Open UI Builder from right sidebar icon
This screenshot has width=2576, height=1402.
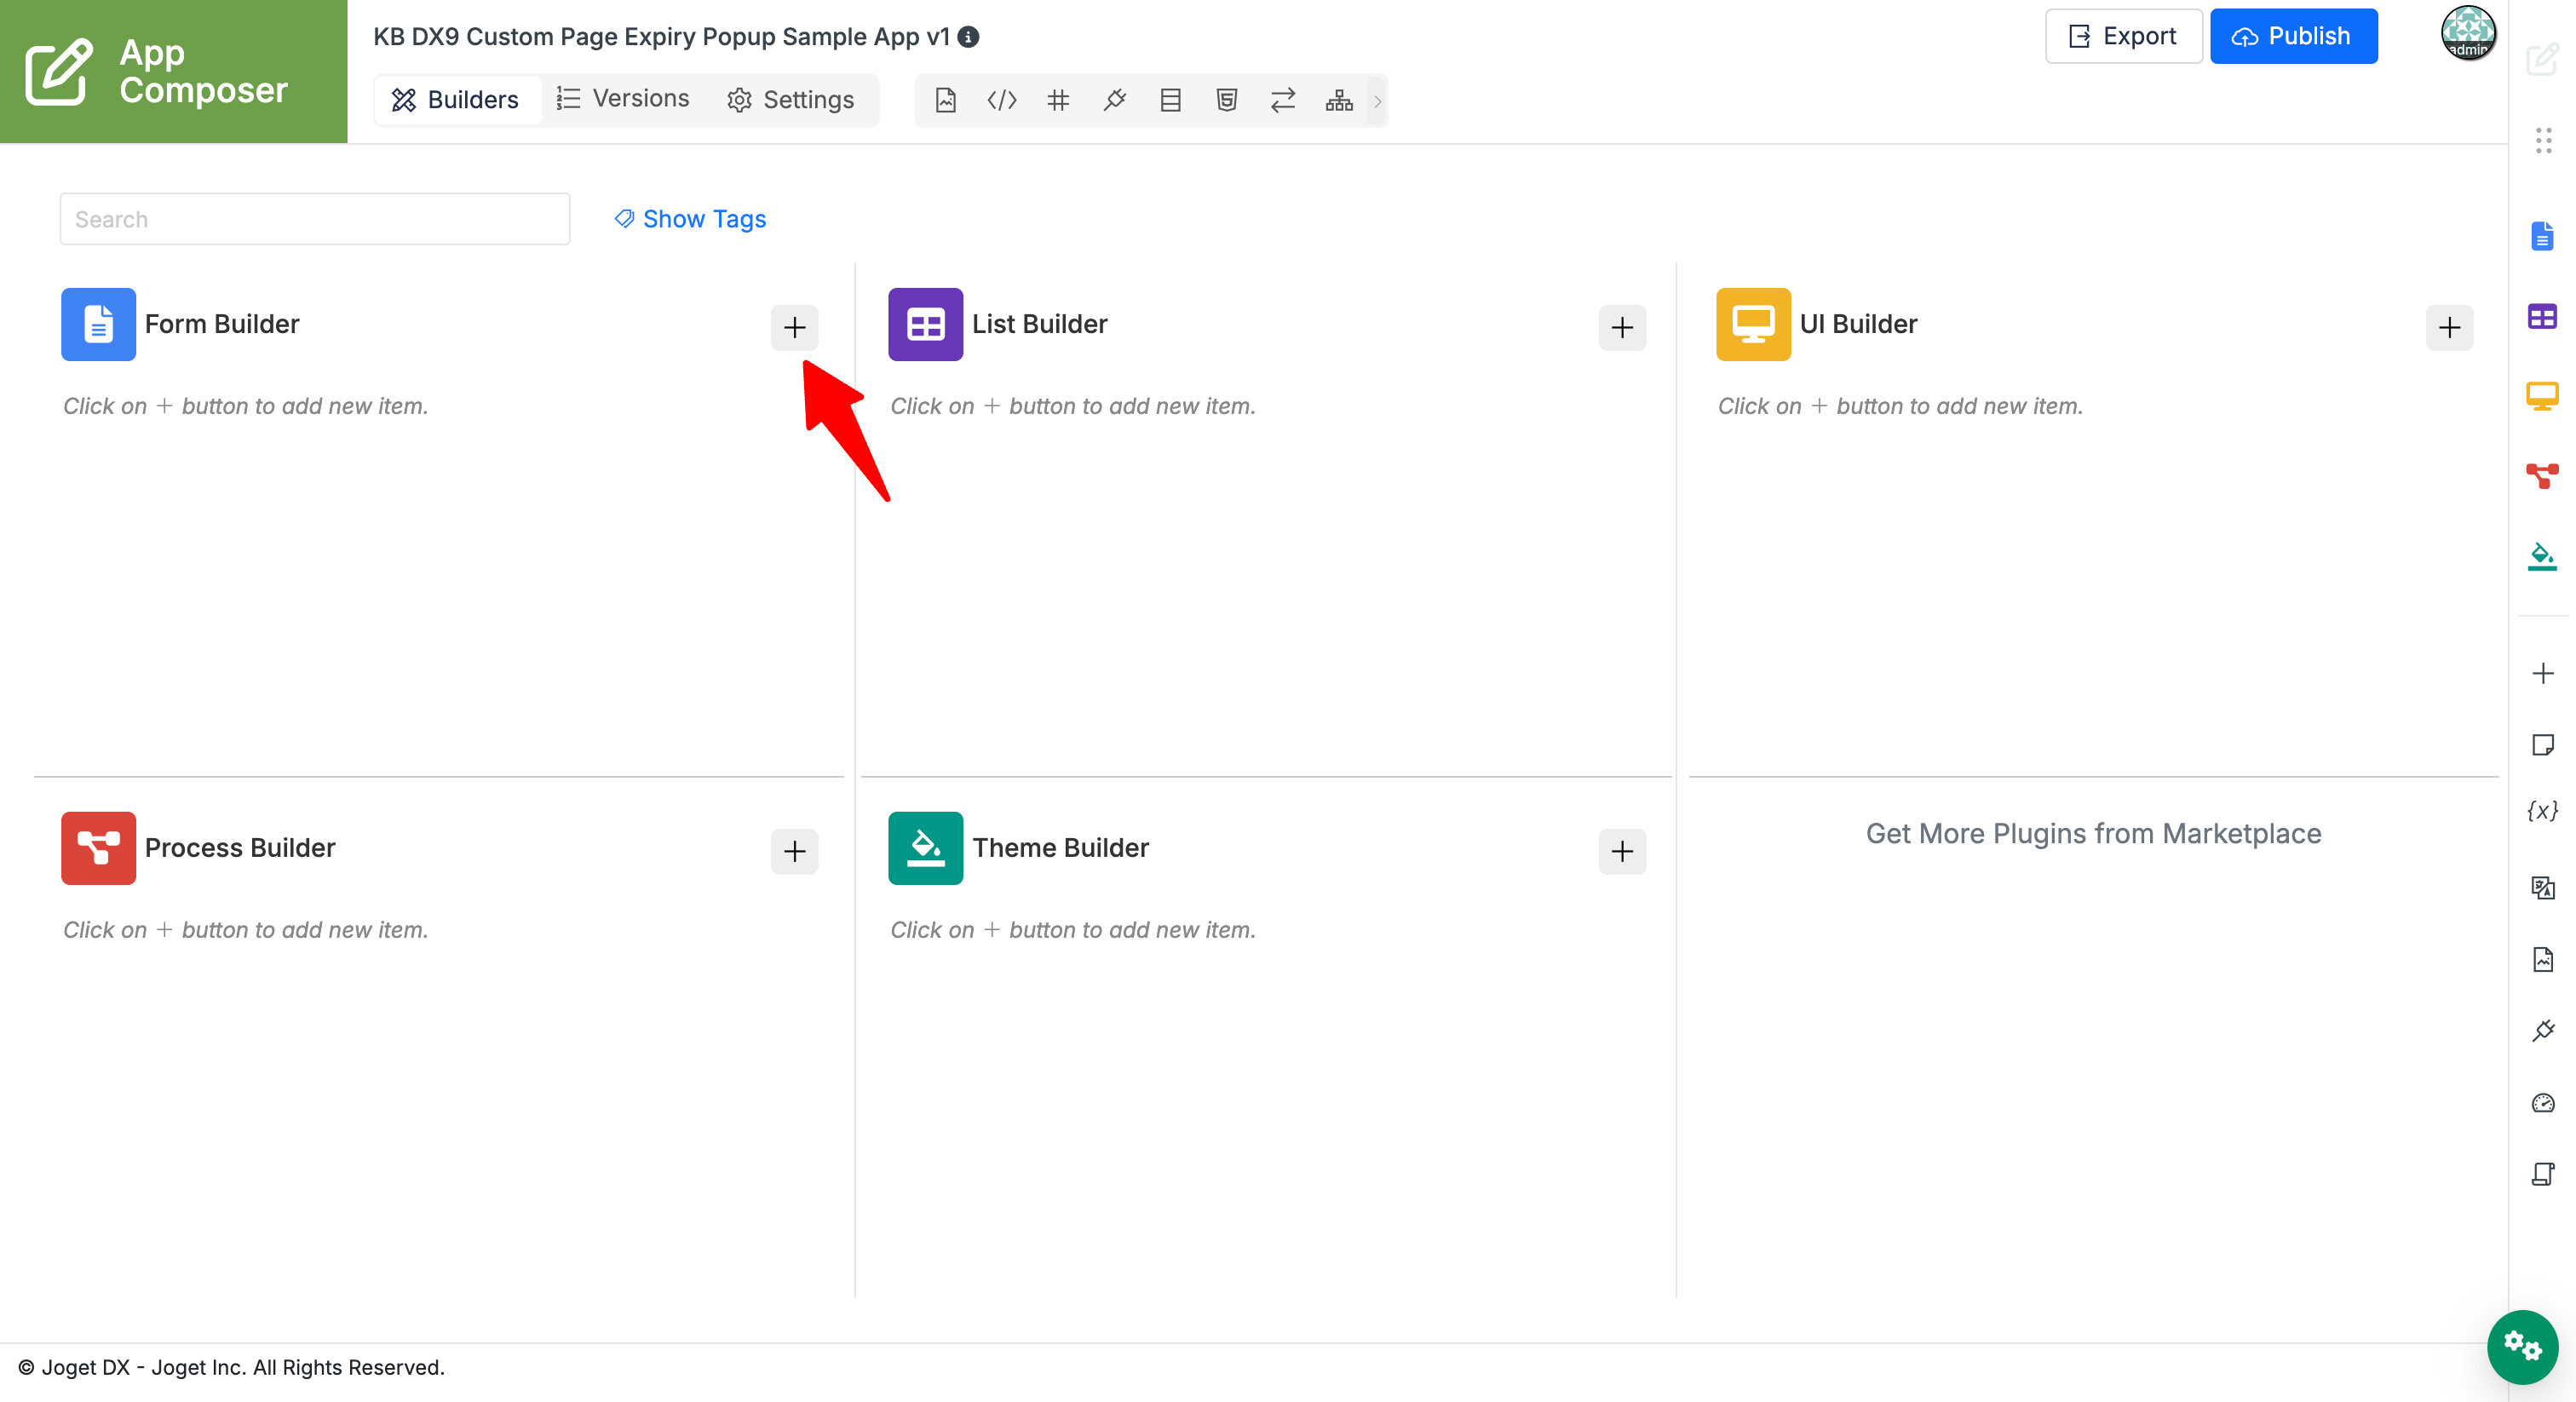[x=2542, y=396]
